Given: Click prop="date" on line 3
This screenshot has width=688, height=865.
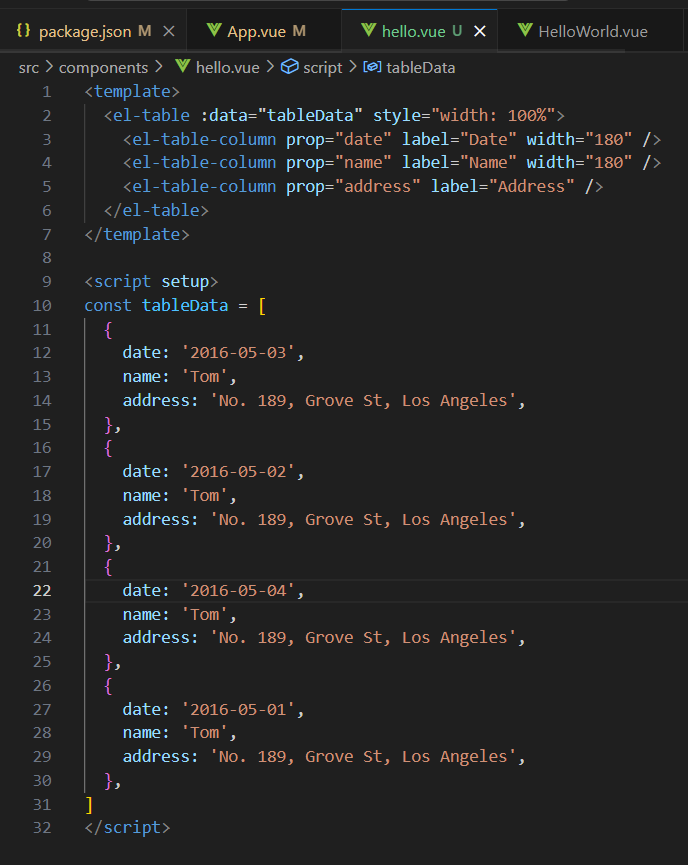Looking at the screenshot, I should click(x=339, y=140).
